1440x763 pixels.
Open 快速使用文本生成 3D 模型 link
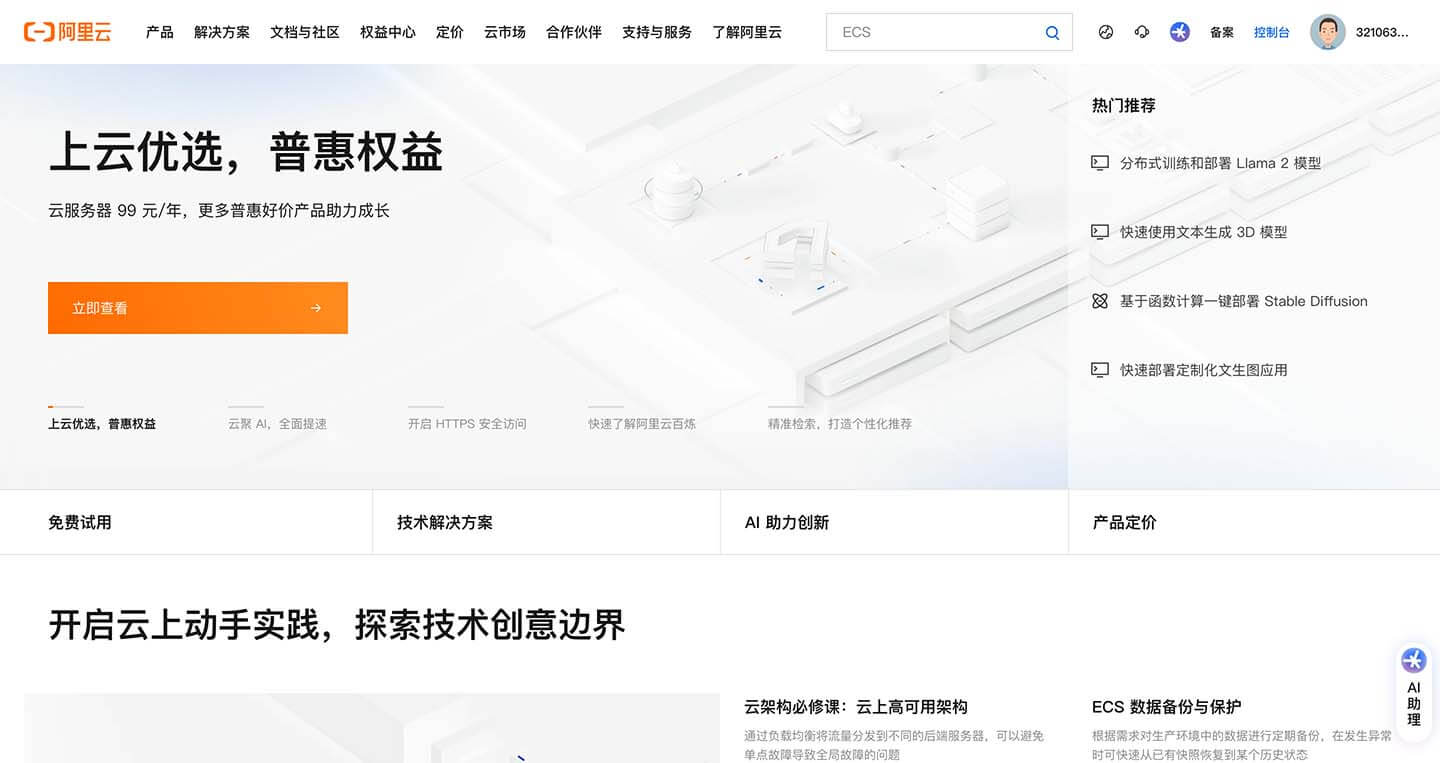click(1203, 232)
